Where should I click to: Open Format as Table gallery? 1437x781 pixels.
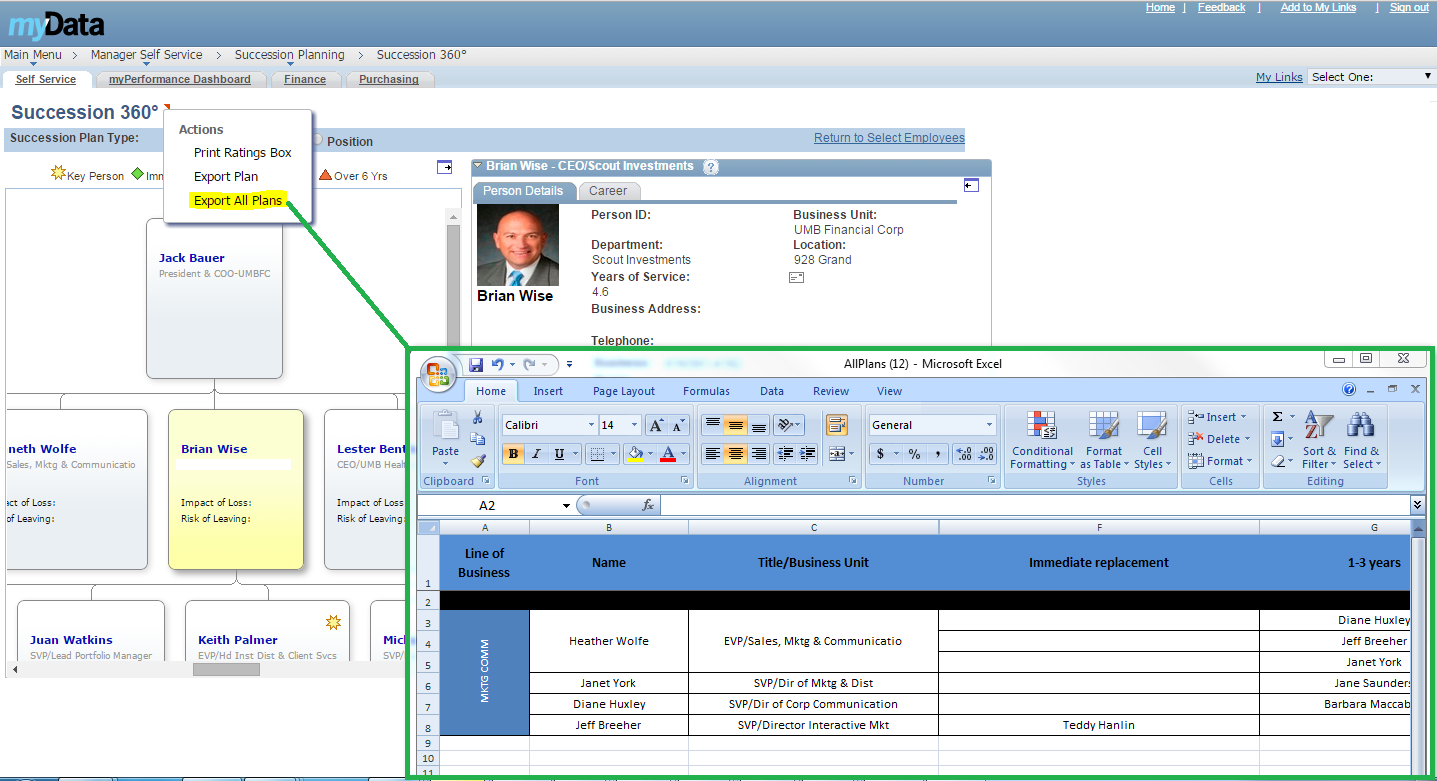click(1104, 440)
